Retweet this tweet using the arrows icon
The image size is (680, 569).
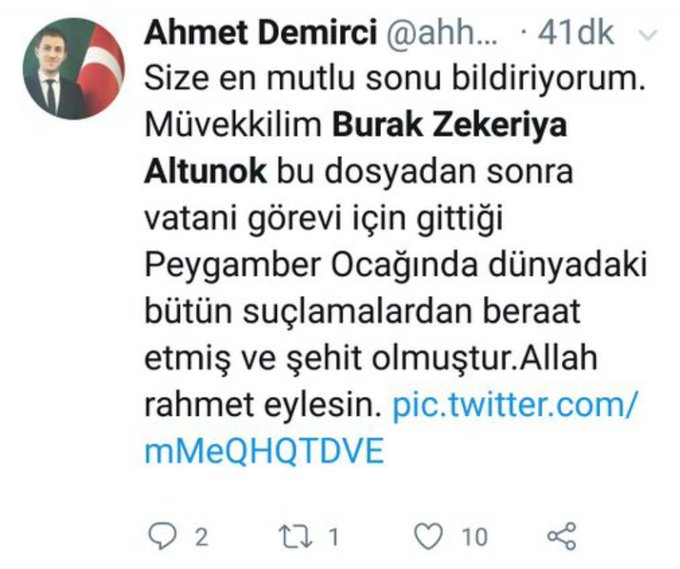tap(295, 536)
